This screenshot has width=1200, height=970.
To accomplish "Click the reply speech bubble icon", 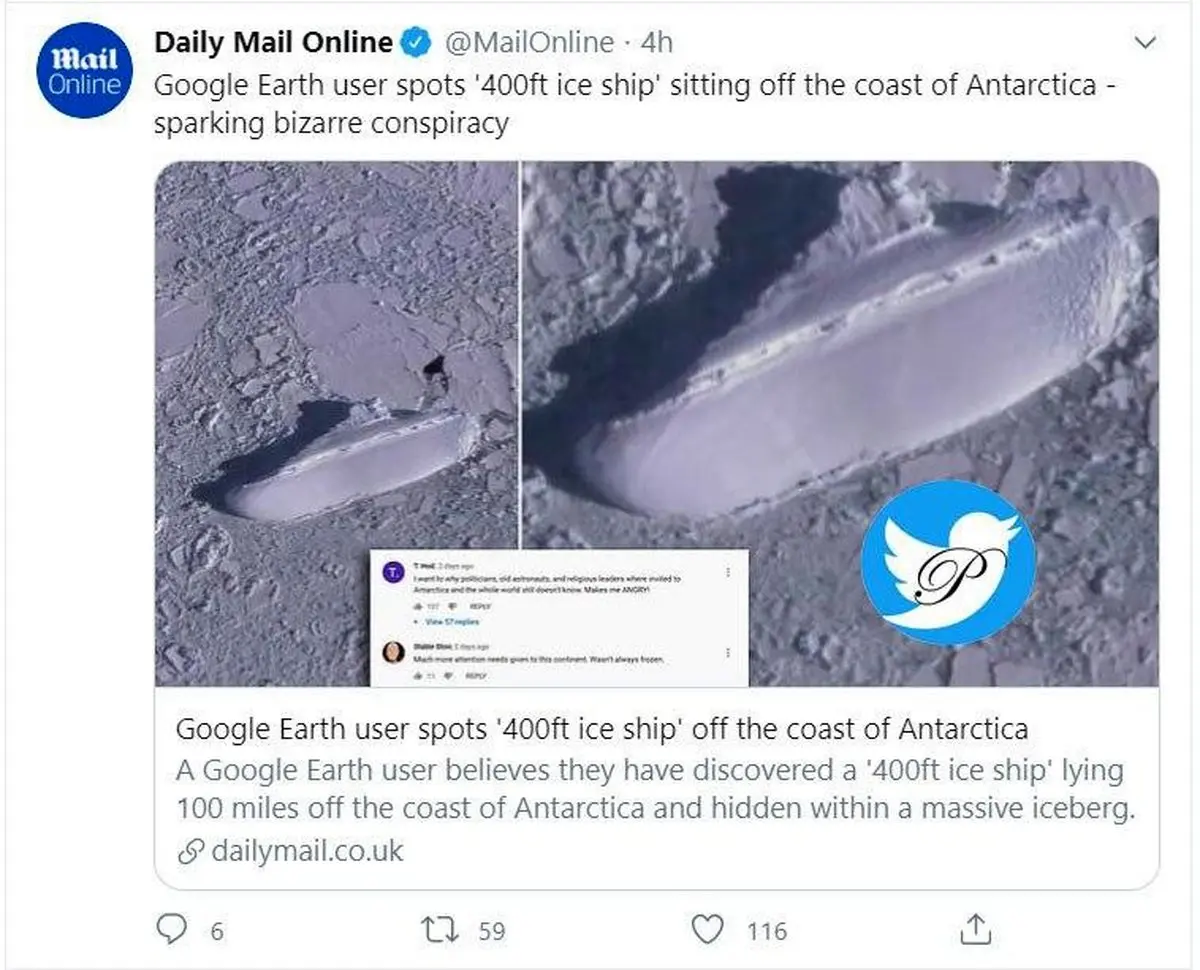I will pyautogui.click(x=173, y=929).
